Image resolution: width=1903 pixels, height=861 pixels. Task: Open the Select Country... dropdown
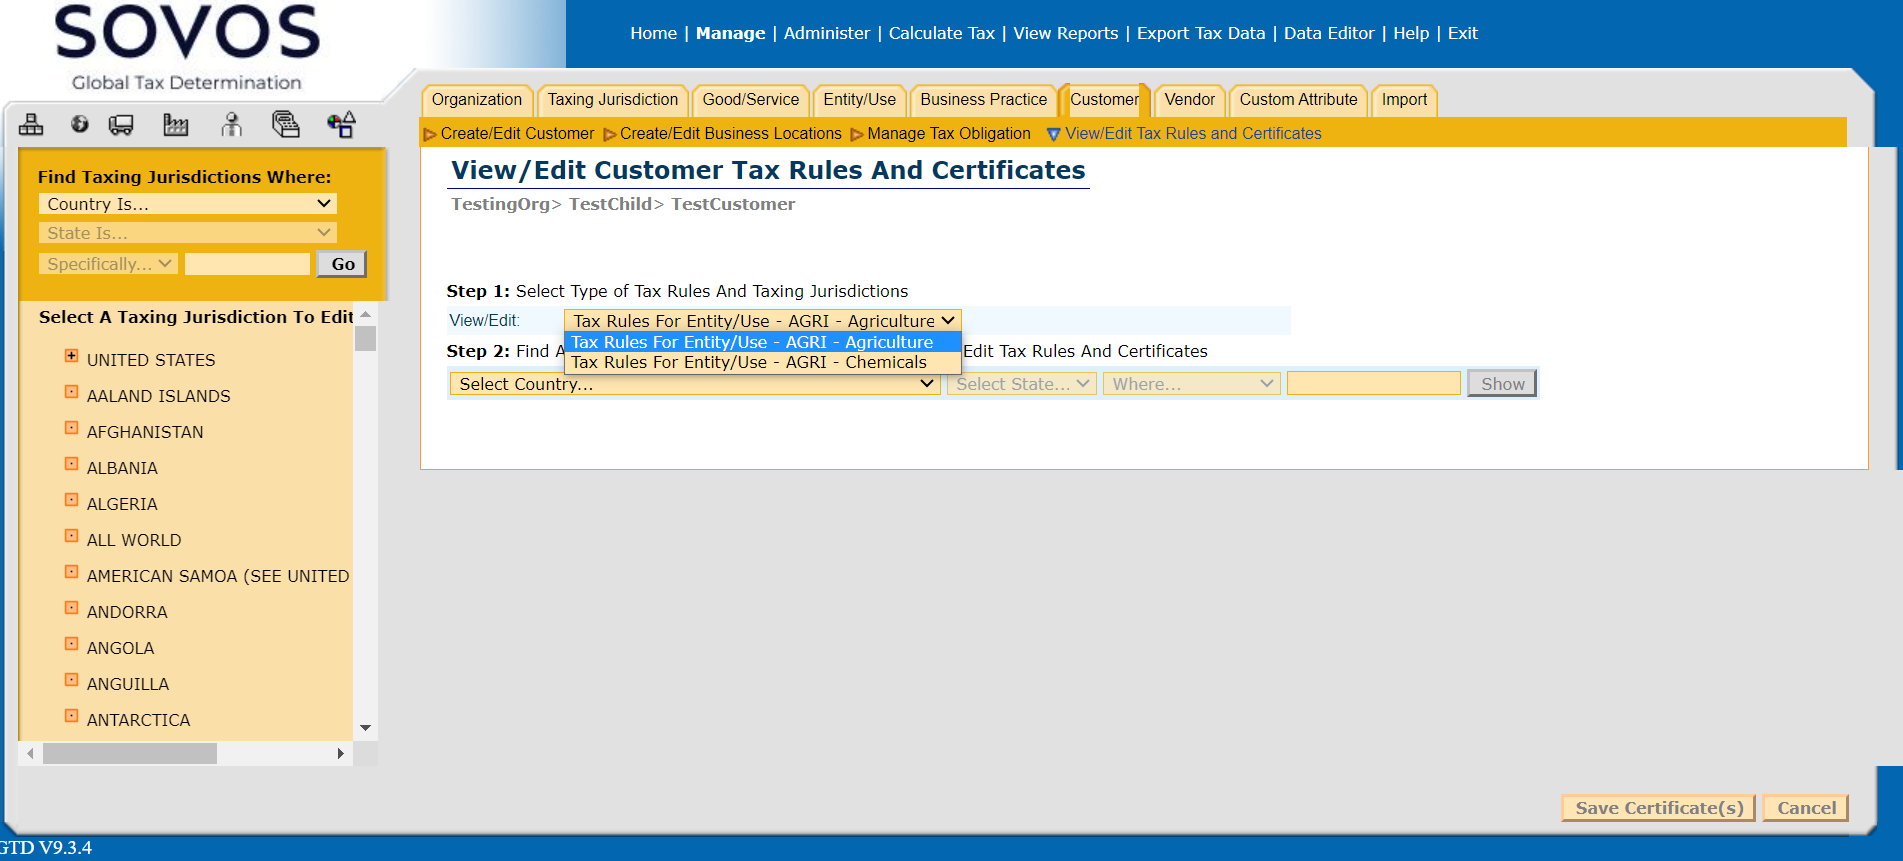click(695, 384)
